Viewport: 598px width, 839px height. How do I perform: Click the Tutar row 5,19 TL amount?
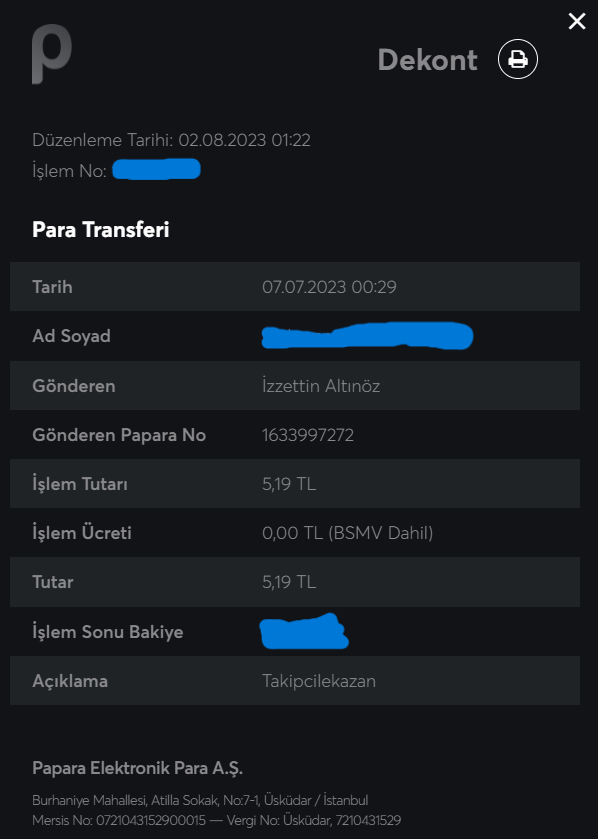[x=289, y=582]
